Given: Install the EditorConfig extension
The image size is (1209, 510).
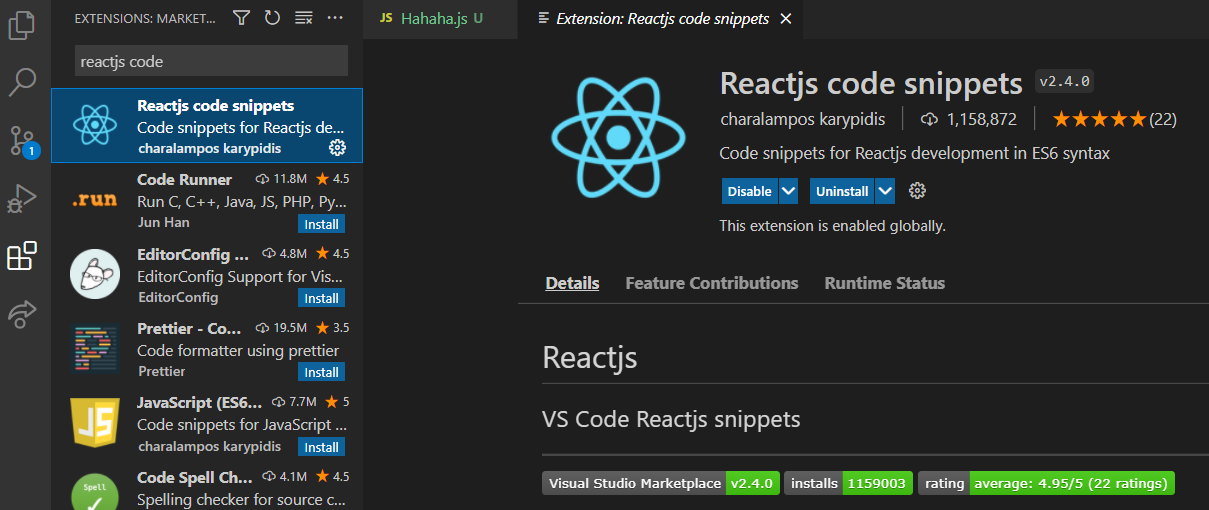Looking at the screenshot, I should (x=321, y=298).
